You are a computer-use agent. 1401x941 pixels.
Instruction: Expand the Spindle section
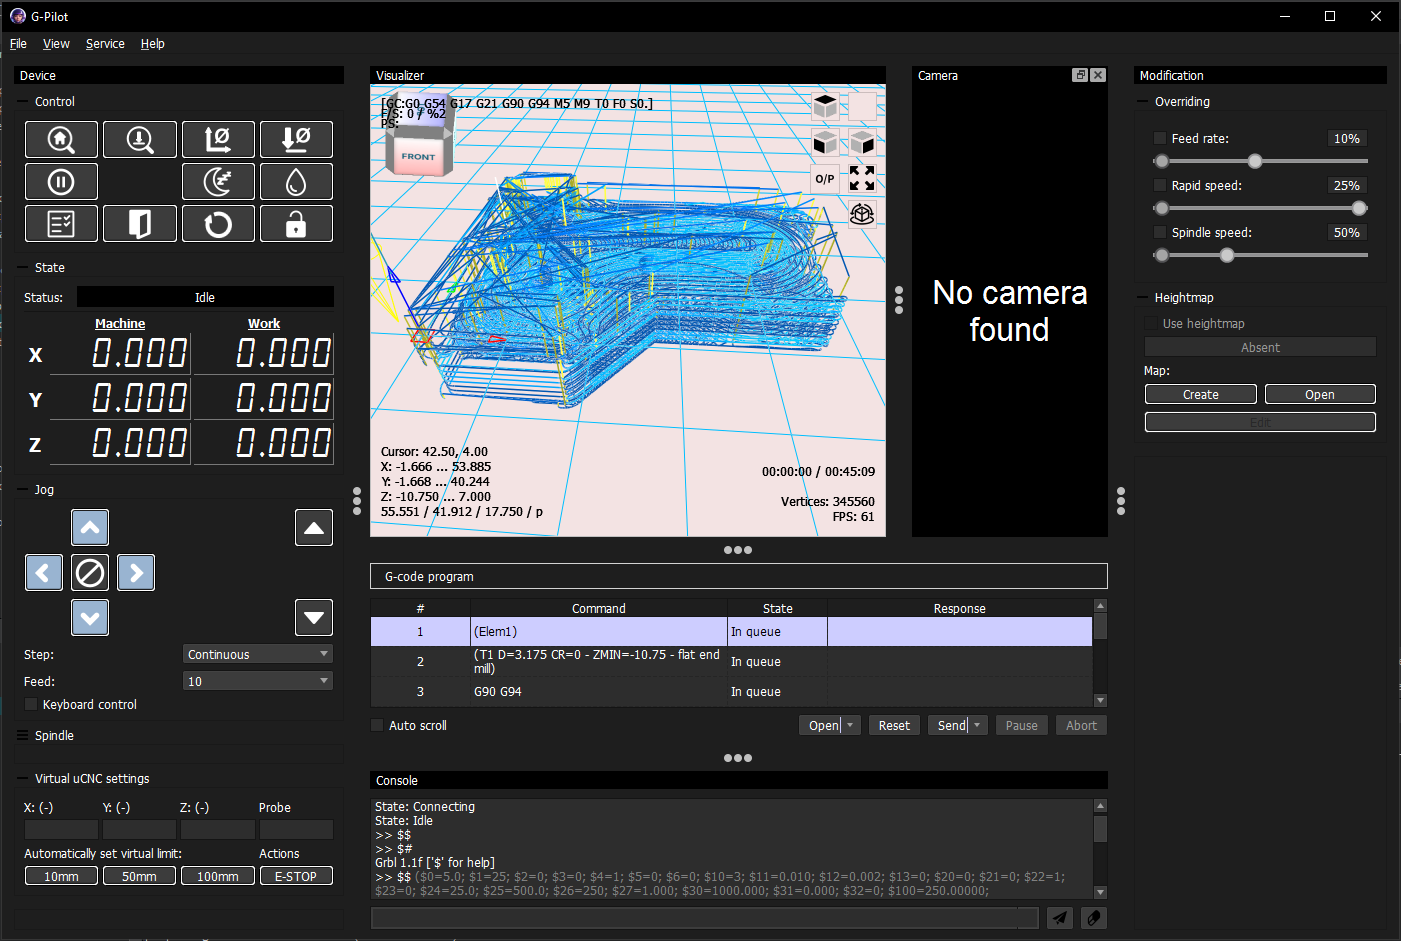pos(54,736)
